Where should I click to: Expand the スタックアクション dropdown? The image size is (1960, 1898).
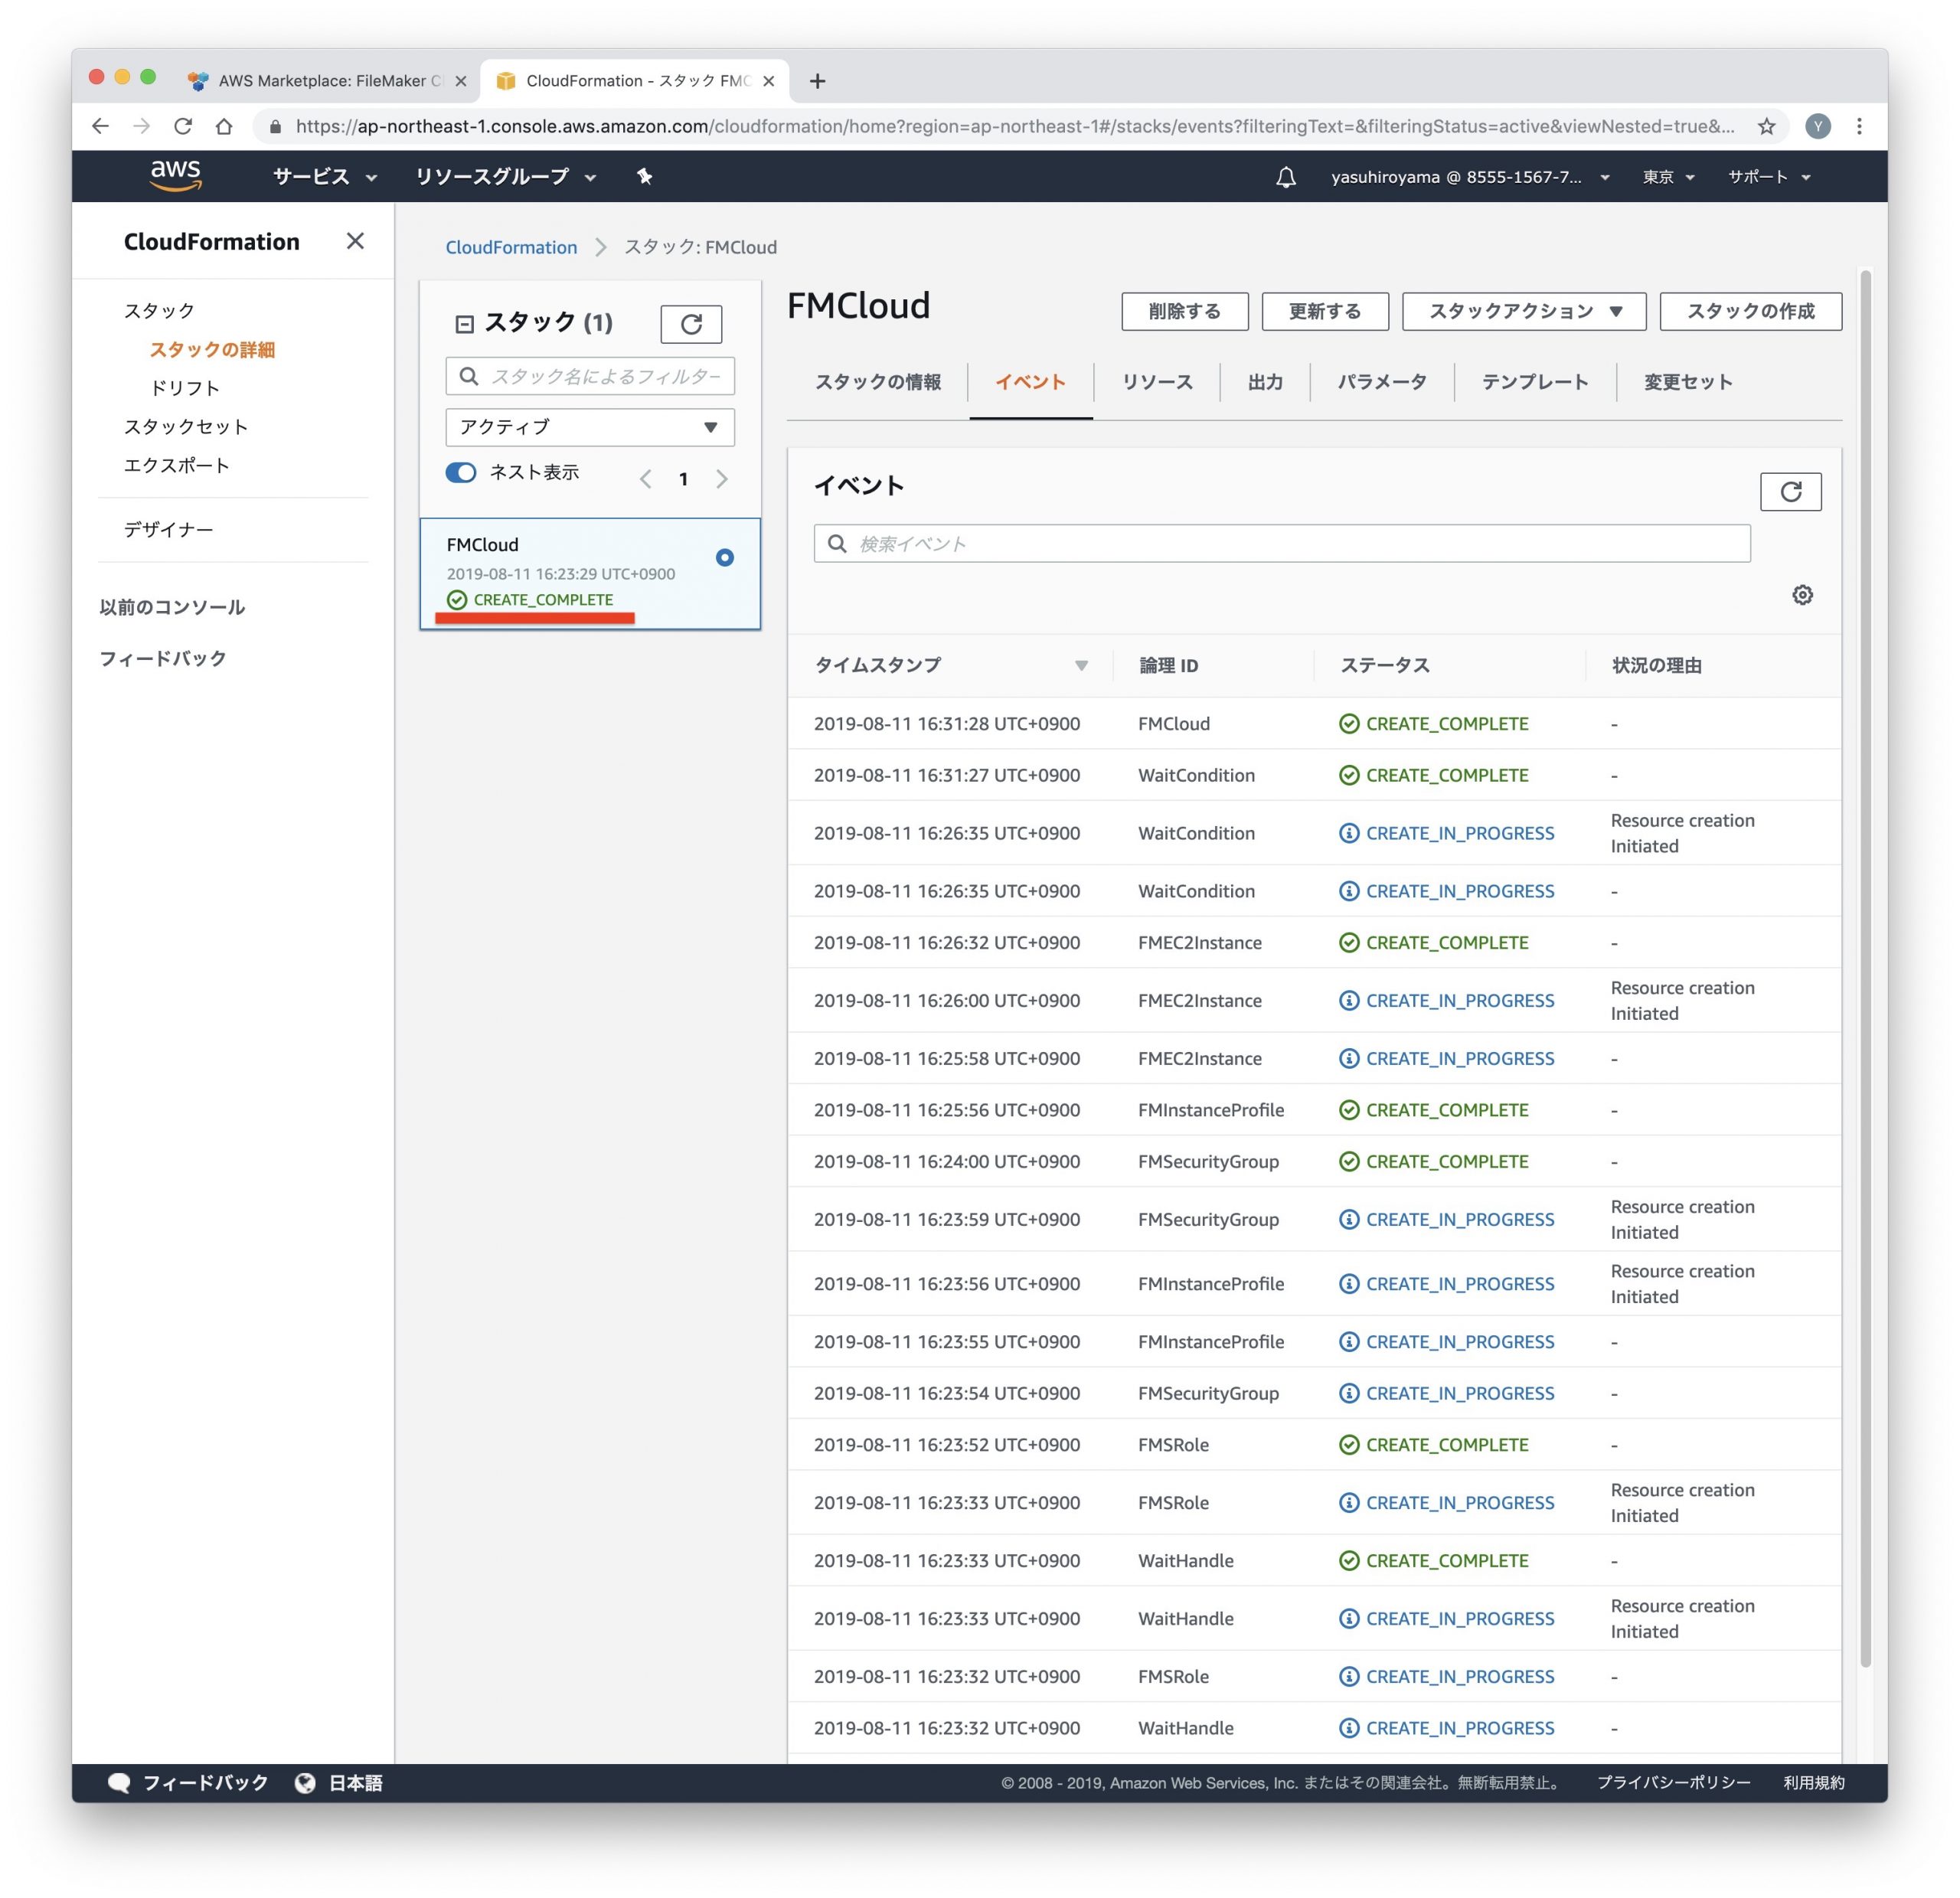1523,312
